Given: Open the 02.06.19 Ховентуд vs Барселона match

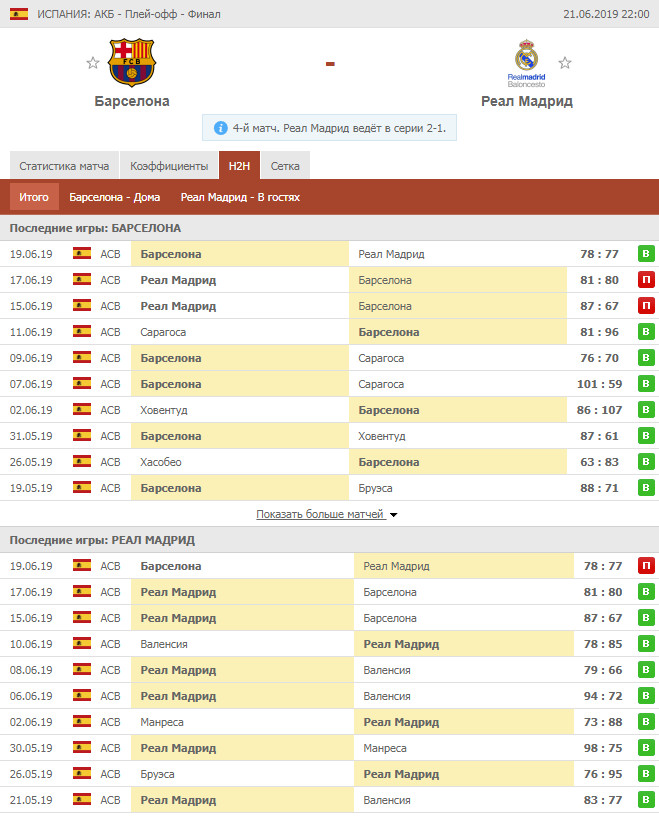Looking at the screenshot, I should 329,410.
